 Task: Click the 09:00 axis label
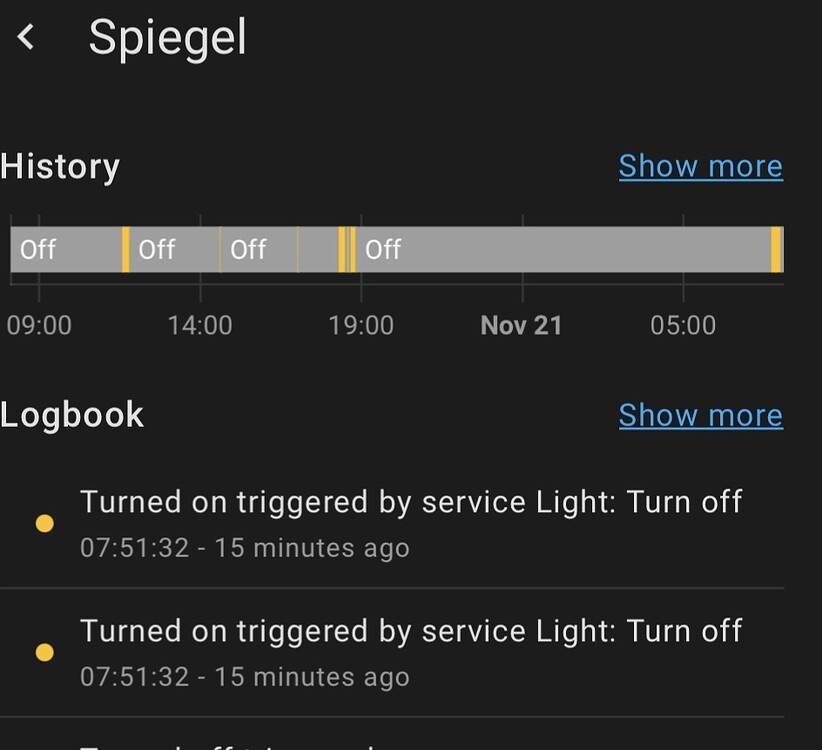pyautogui.click(x=39, y=325)
